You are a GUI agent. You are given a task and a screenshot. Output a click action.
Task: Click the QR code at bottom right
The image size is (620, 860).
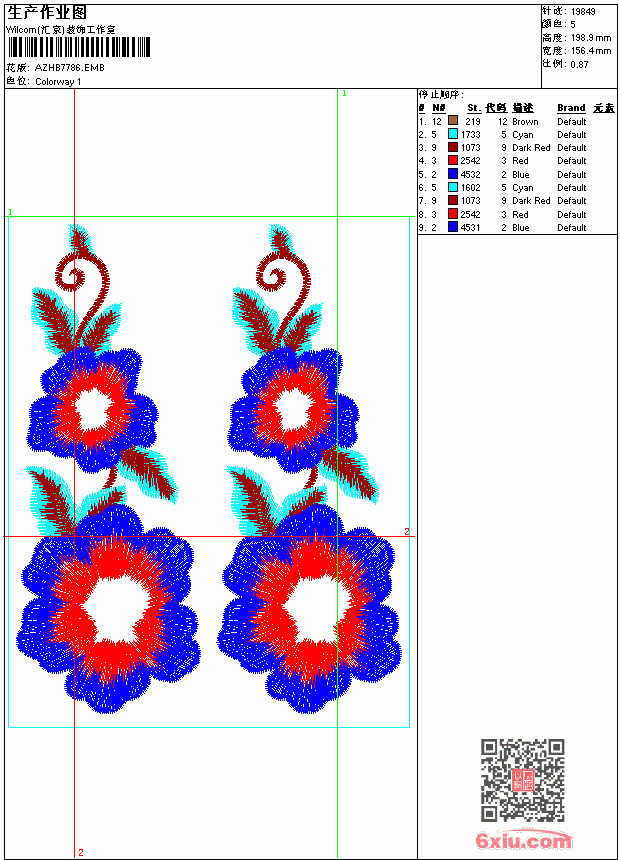click(523, 779)
